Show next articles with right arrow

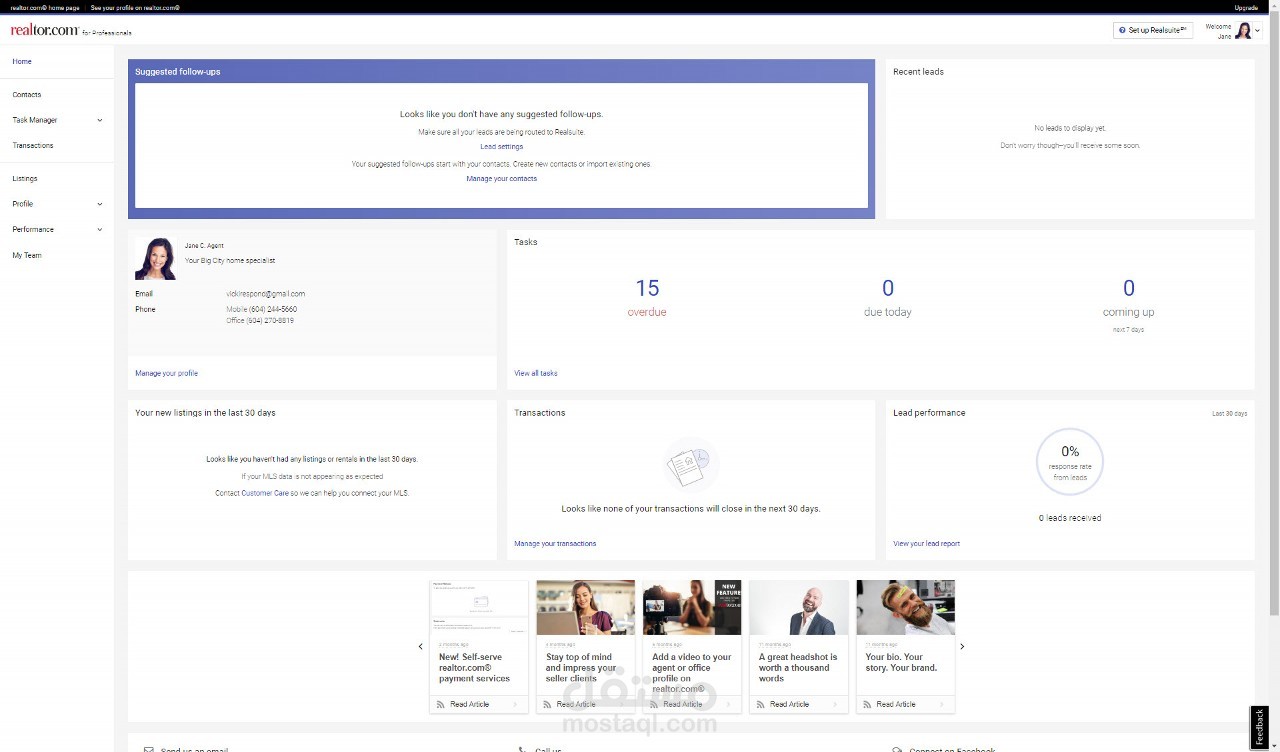click(962, 646)
